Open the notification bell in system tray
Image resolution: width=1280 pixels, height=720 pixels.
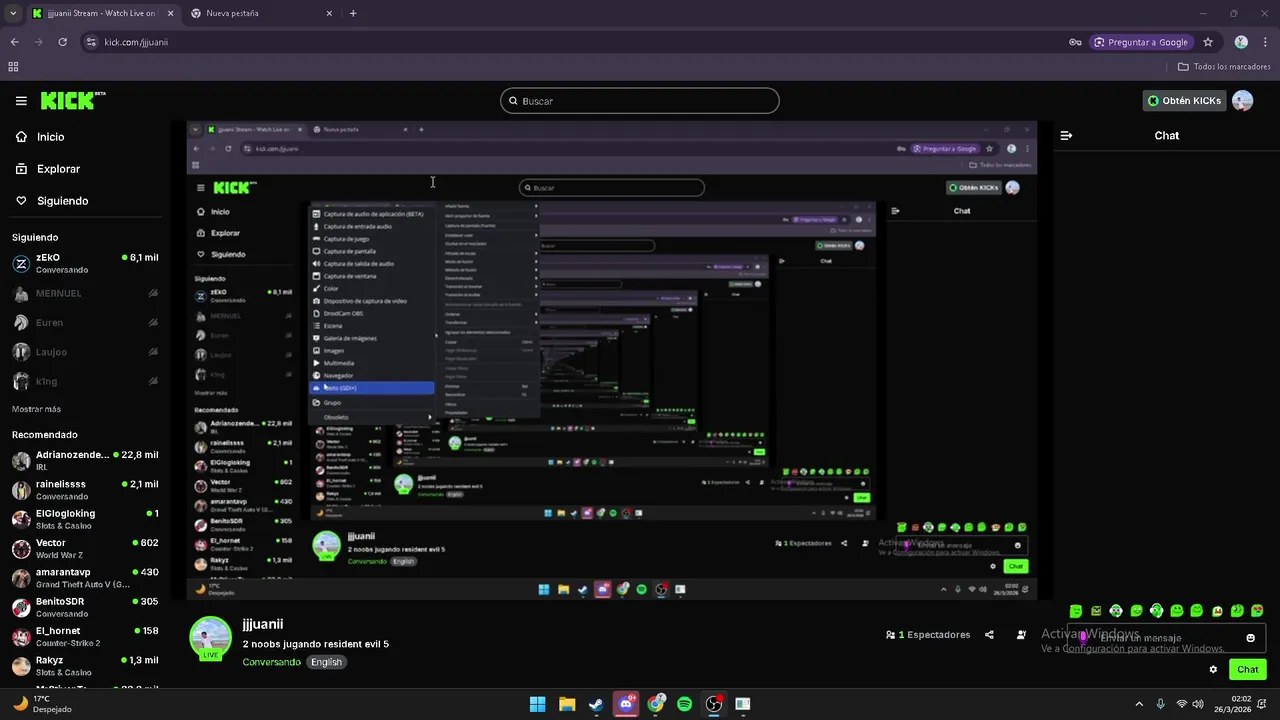click(1263, 704)
